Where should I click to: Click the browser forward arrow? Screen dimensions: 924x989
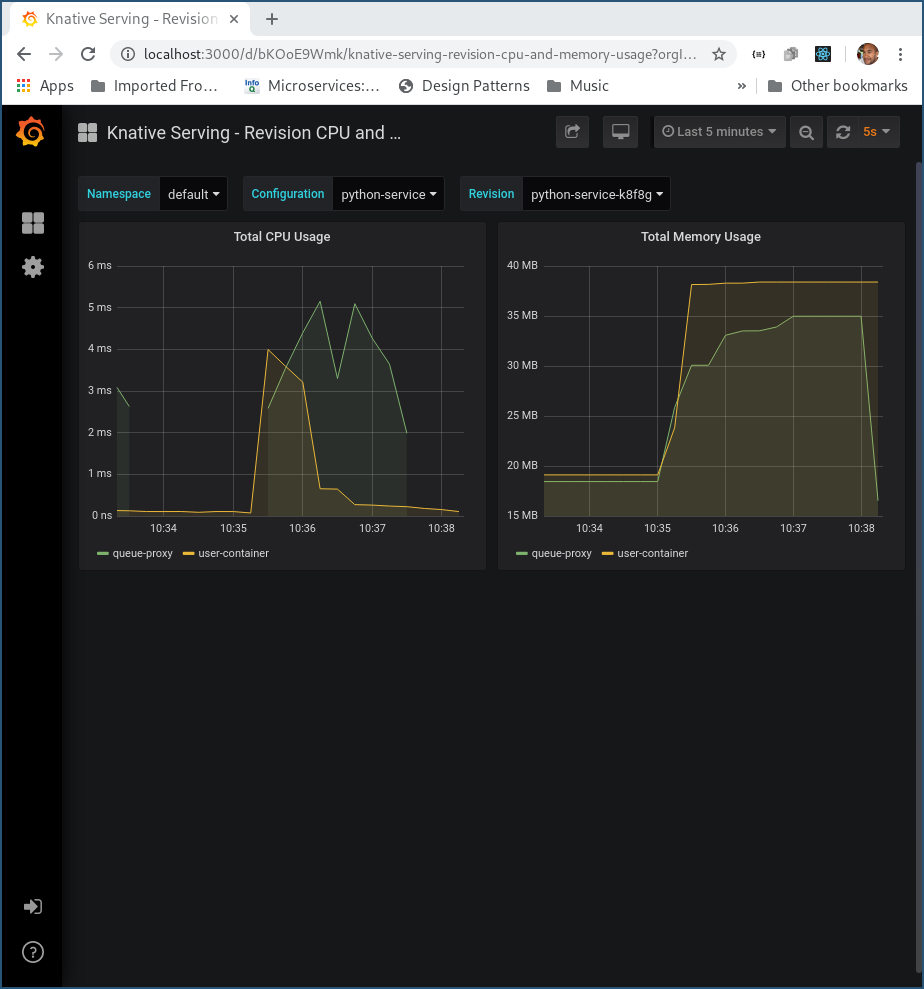[56, 54]
